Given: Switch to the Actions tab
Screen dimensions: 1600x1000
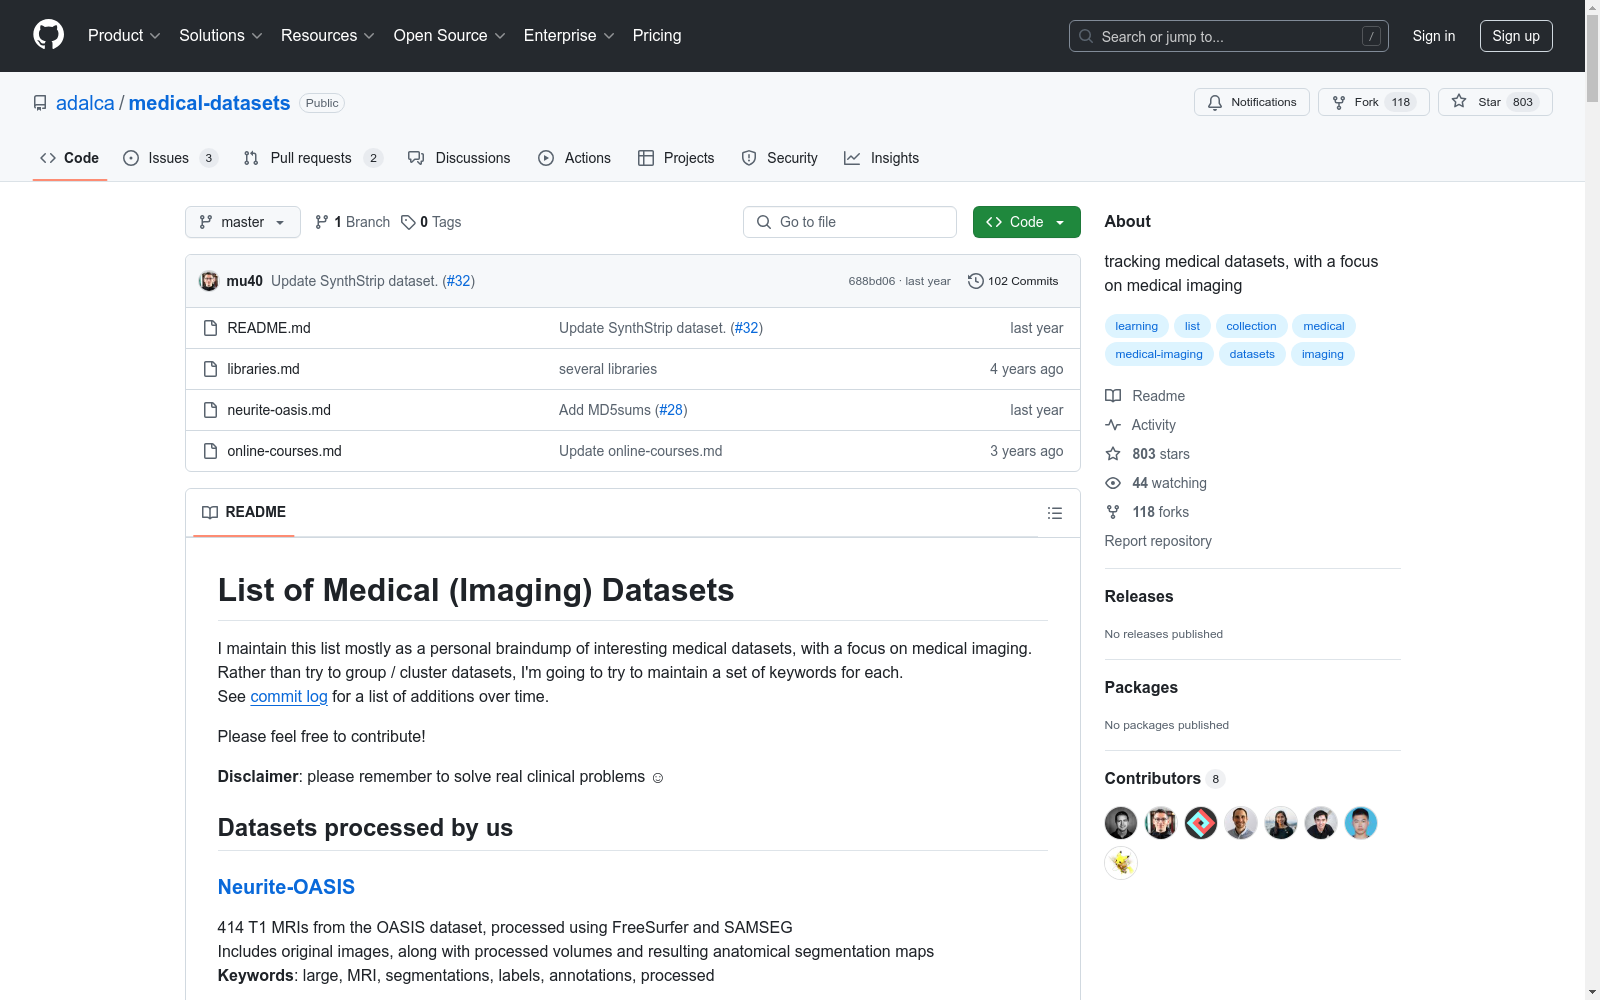Looking at the screenshot, I should [x=574, y=158].
